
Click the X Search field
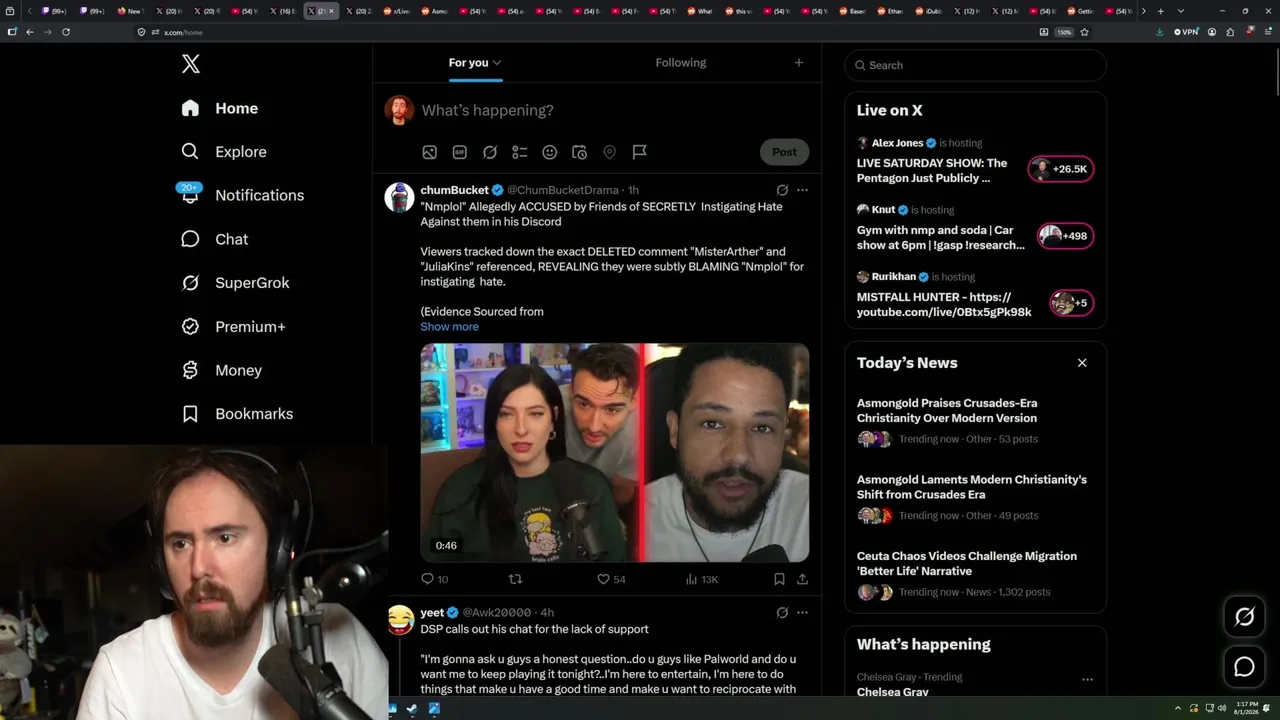[x=976, y=65]
